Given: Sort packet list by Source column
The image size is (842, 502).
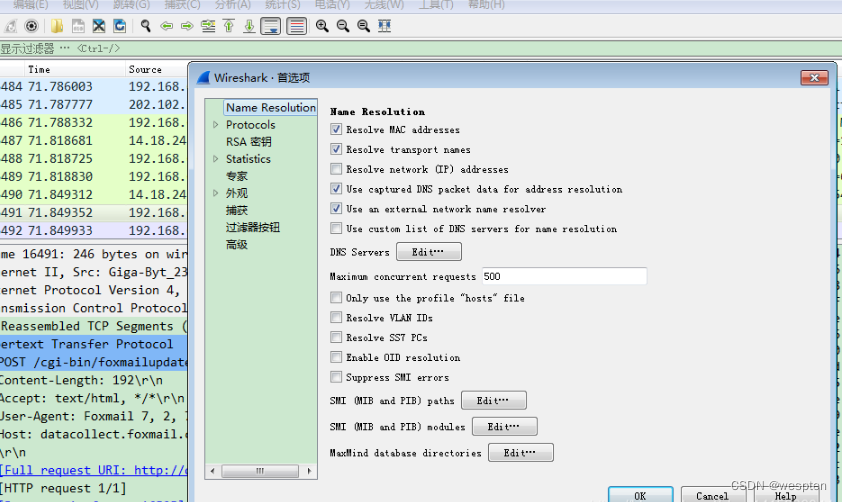Looking at the screenshot, I should click(x=156, y=69).
